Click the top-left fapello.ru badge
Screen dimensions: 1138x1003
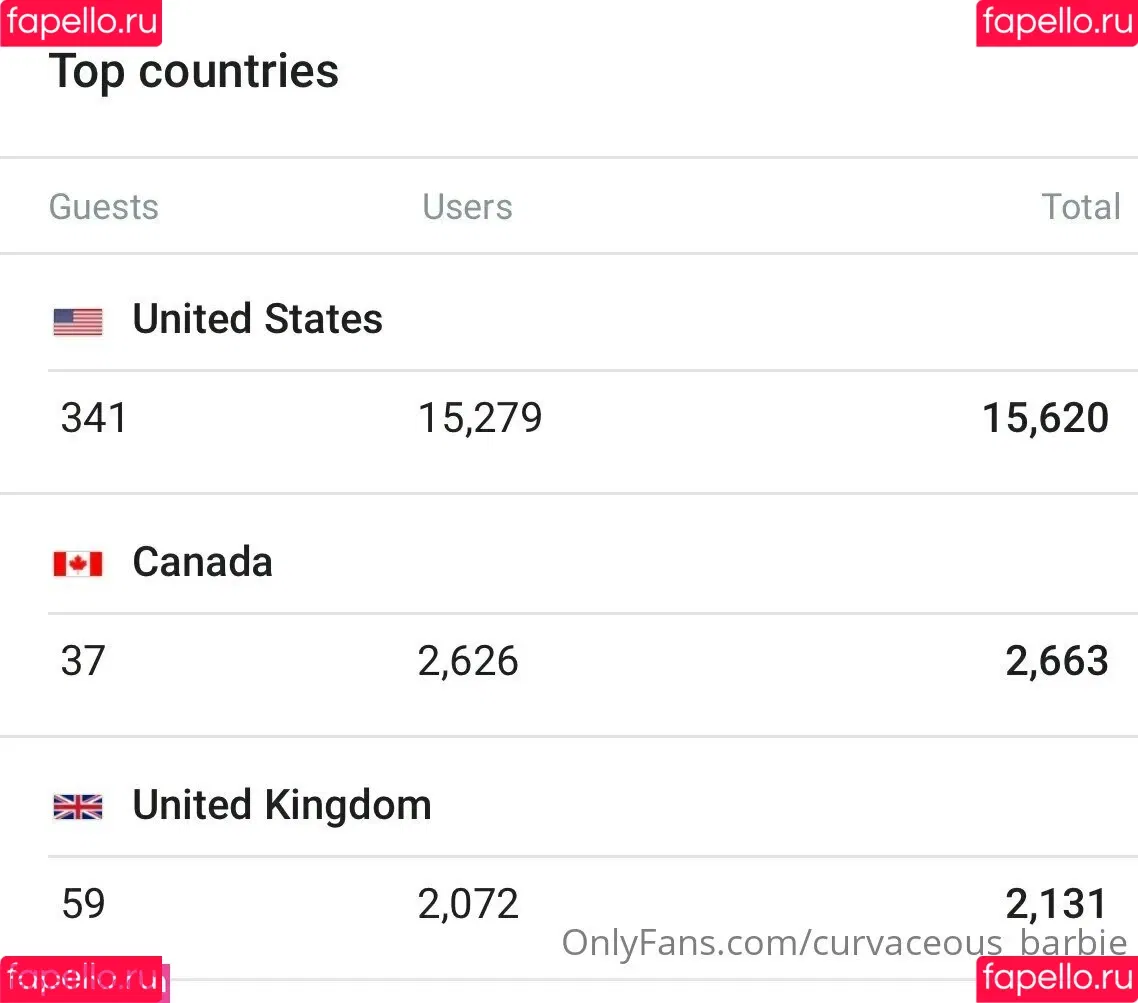pos(81,22)
